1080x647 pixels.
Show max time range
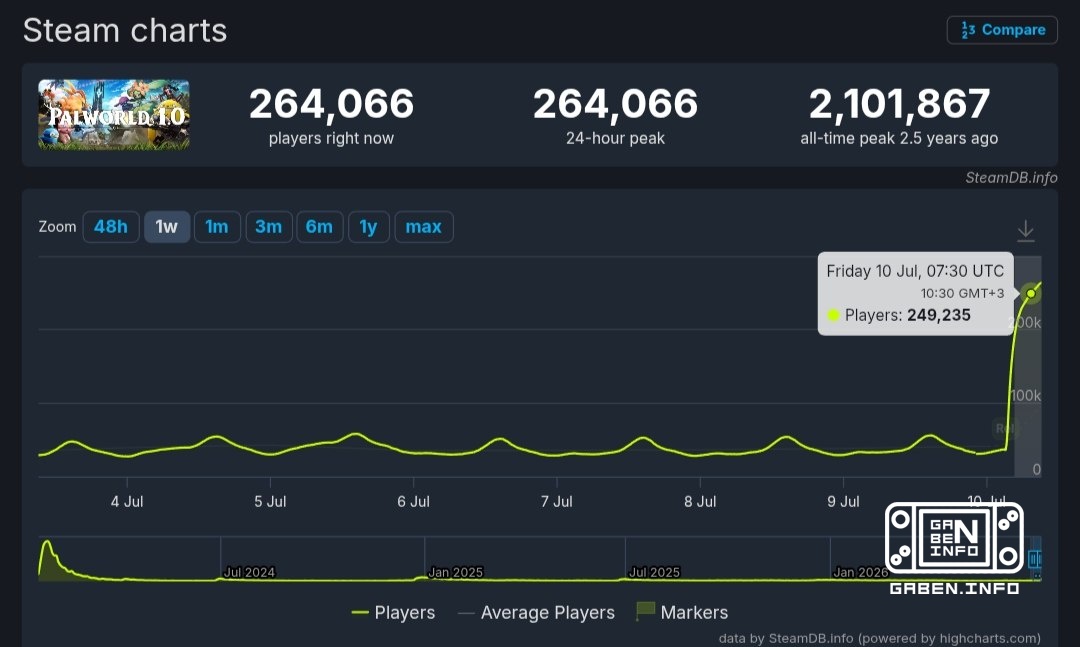tap(424, 227)
